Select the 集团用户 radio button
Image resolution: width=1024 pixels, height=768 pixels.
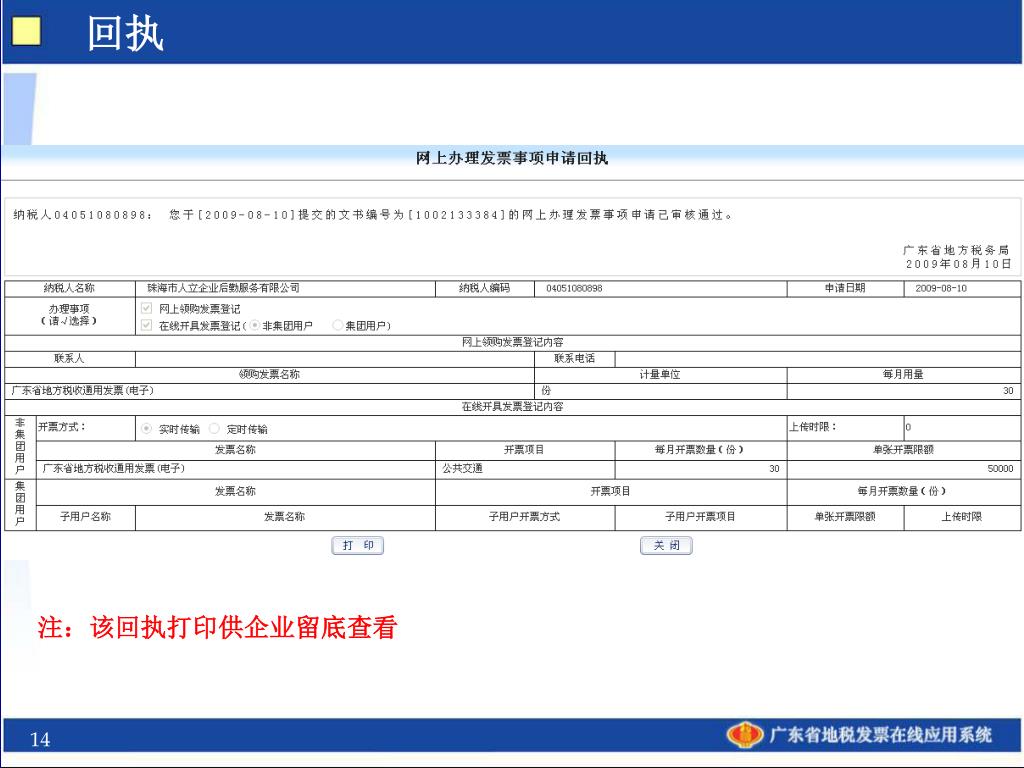click(x=338, y=325)
